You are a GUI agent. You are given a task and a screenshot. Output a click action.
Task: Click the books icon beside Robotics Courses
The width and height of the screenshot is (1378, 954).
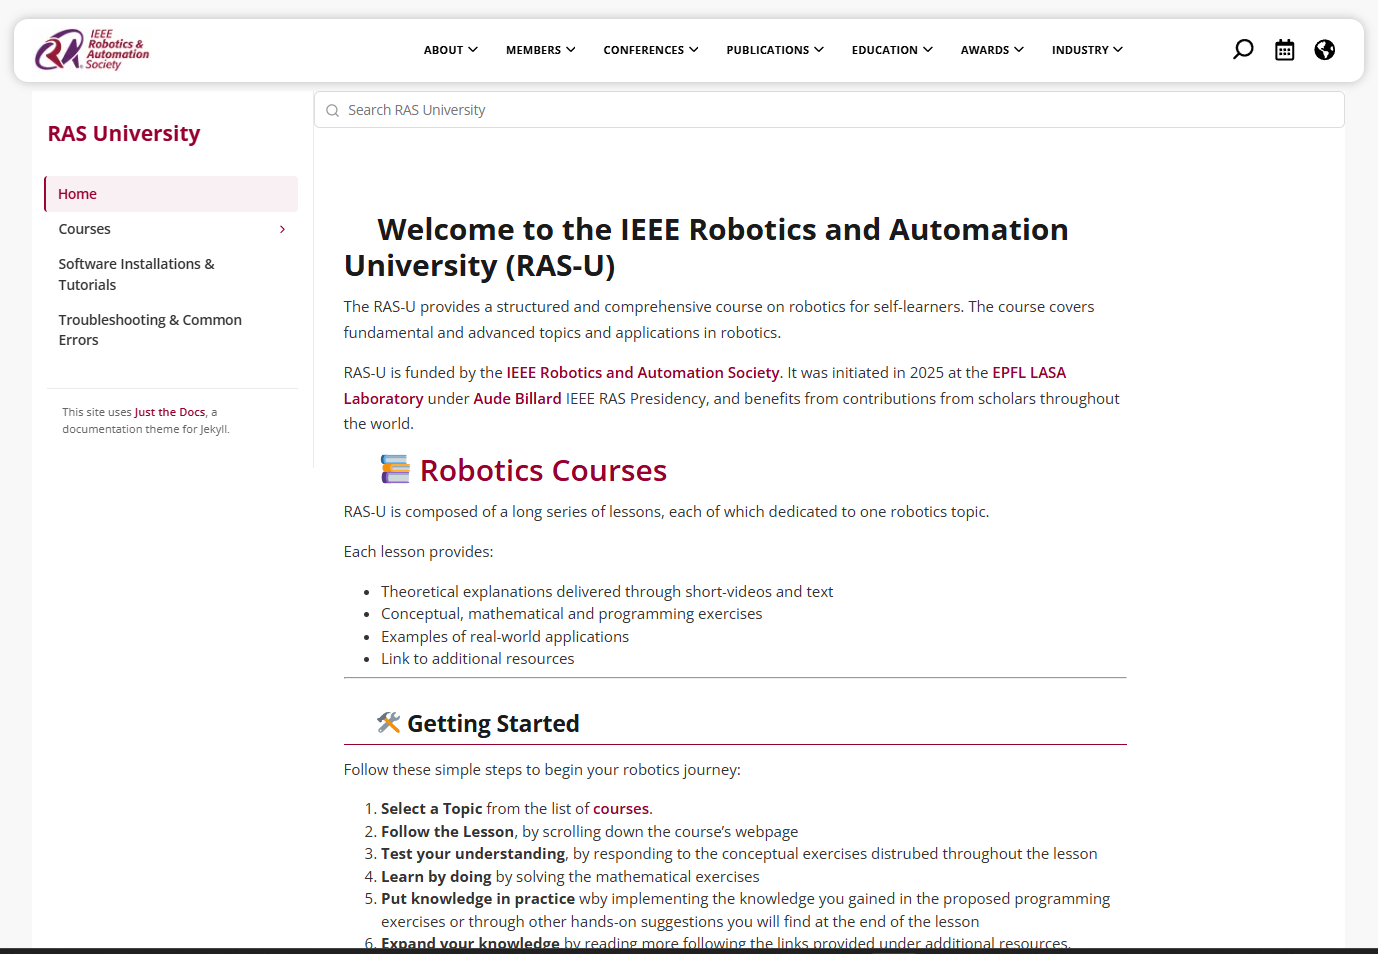click(395, 469)
